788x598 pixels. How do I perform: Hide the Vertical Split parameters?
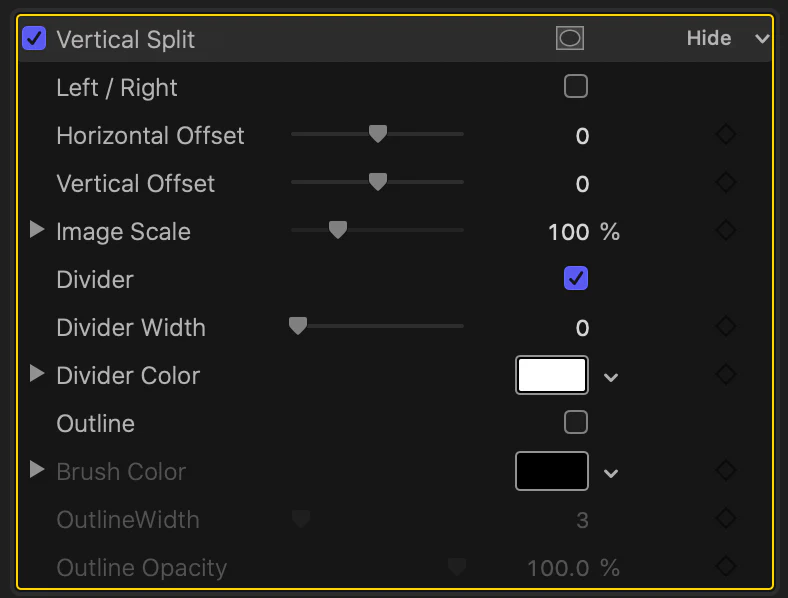click(709, 39)
